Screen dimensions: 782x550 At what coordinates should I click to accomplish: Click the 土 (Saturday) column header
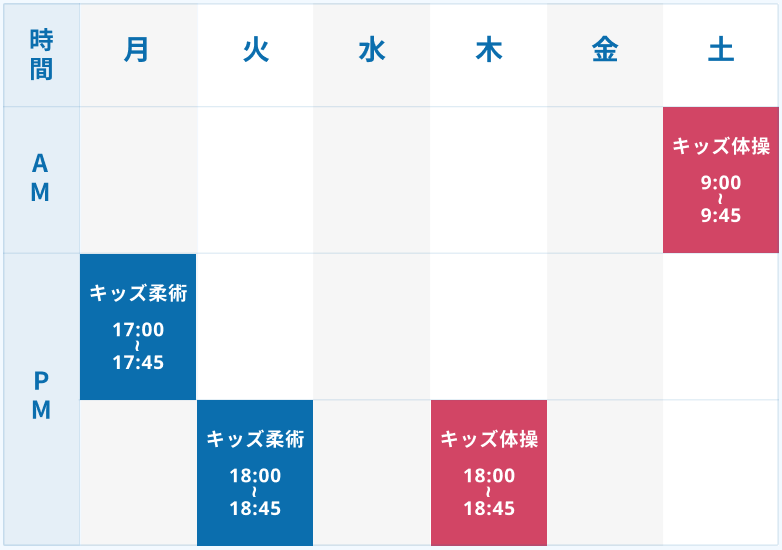[720, 54]
